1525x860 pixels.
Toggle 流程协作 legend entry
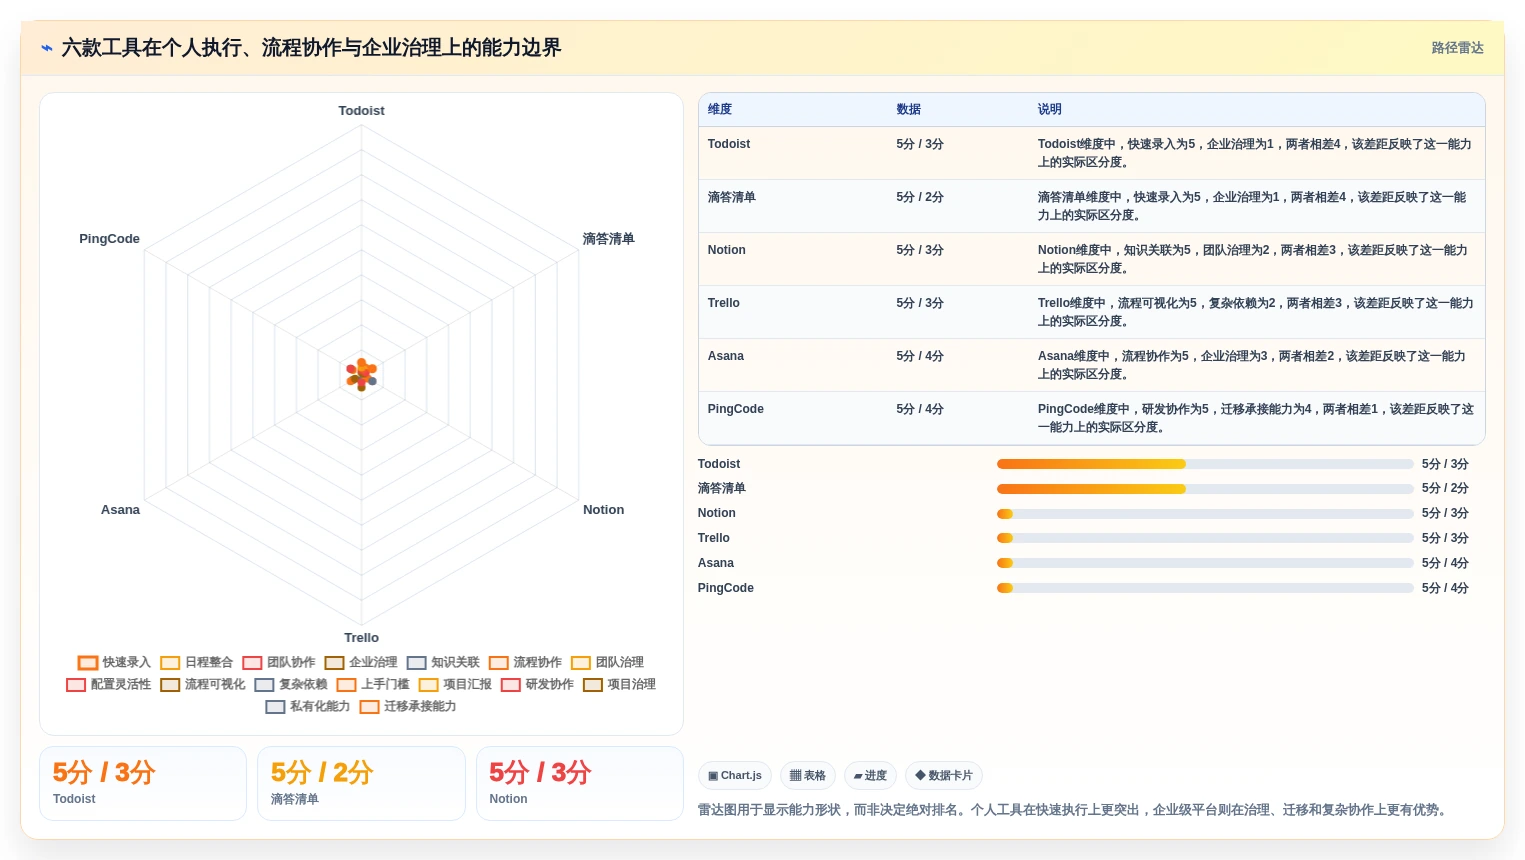[x=525, y=663]
